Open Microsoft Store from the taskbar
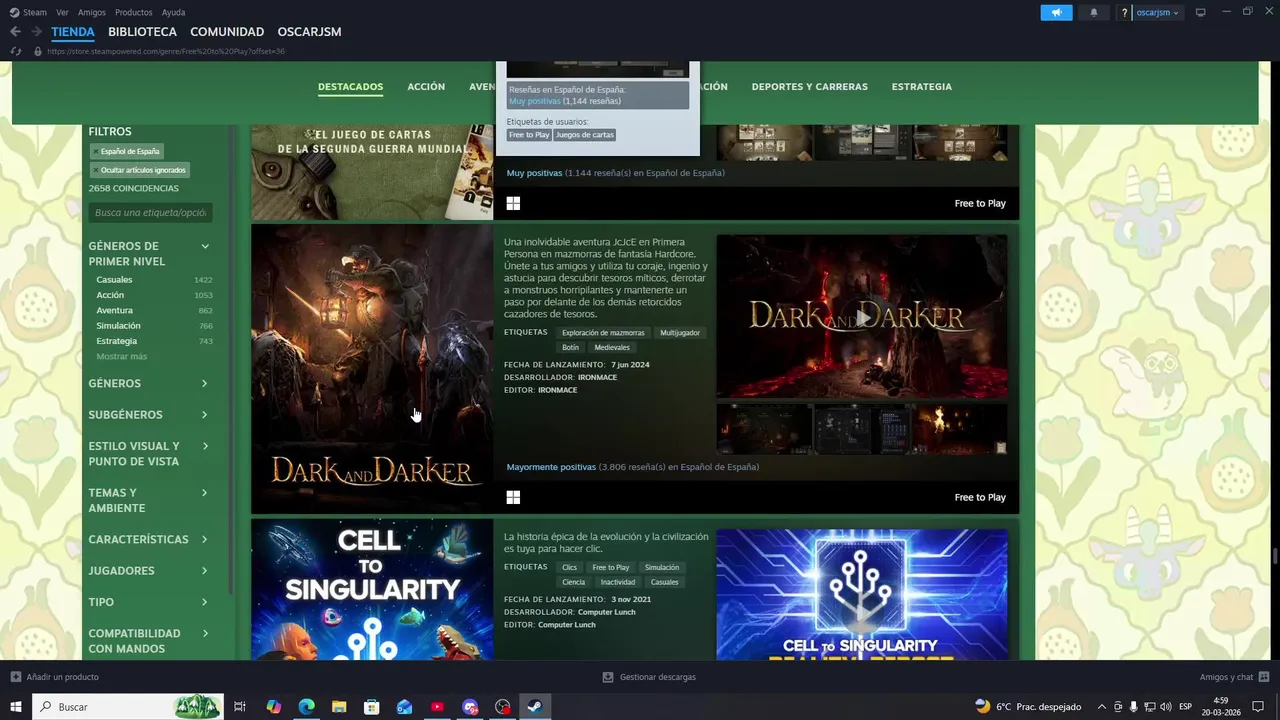 pyautogui.click(x=371, y=707)
